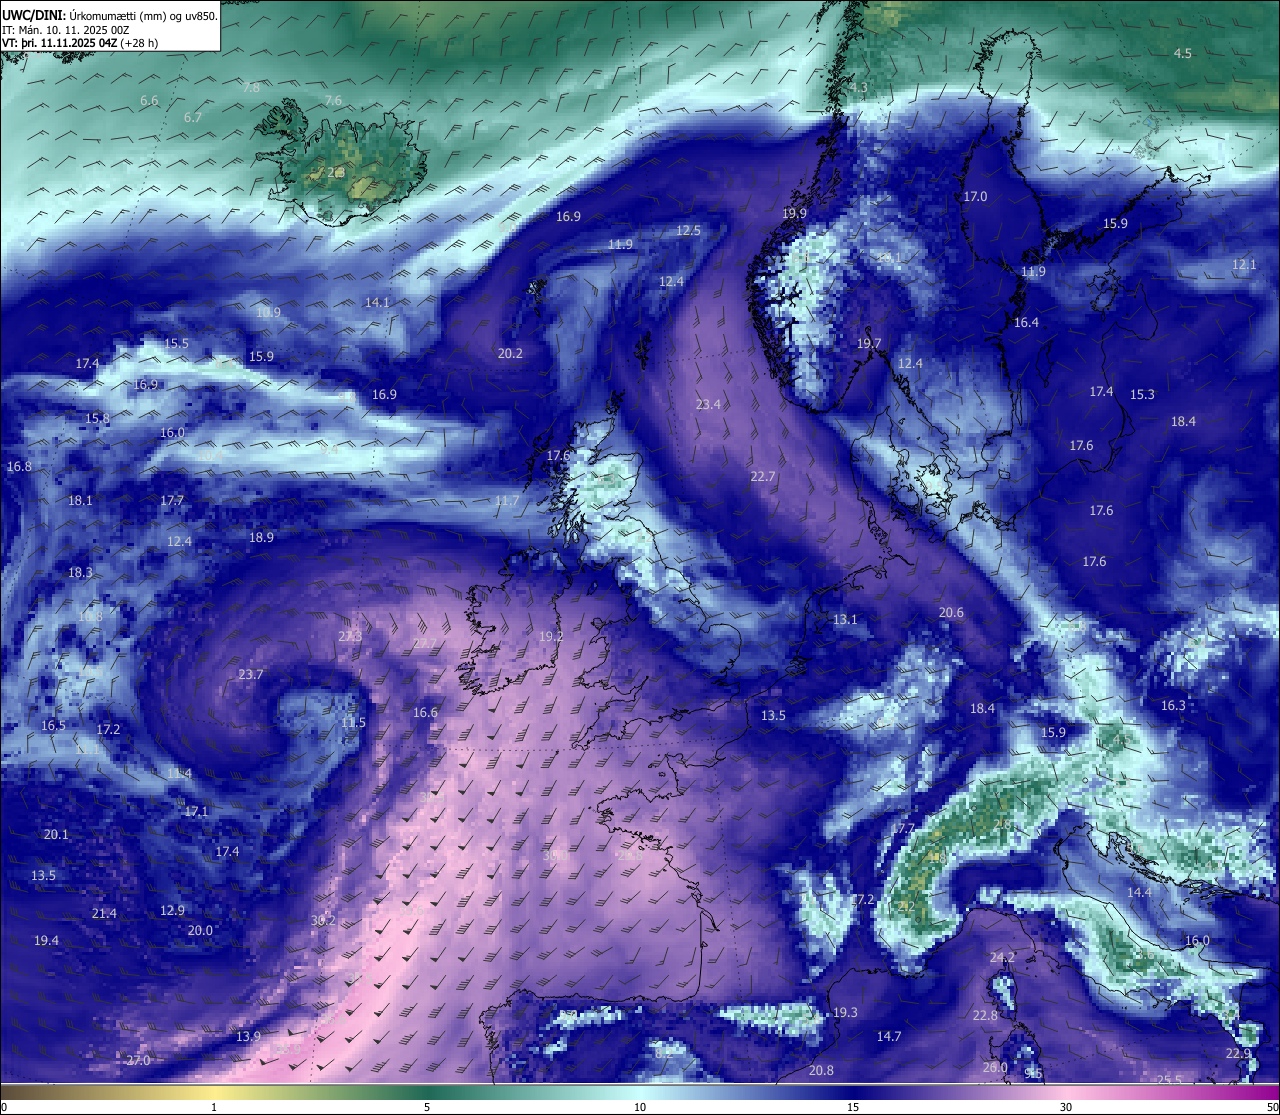Click the map value 12.5
The width and height of the screenshot is (1280, 1115).
[x=689, y=230]
